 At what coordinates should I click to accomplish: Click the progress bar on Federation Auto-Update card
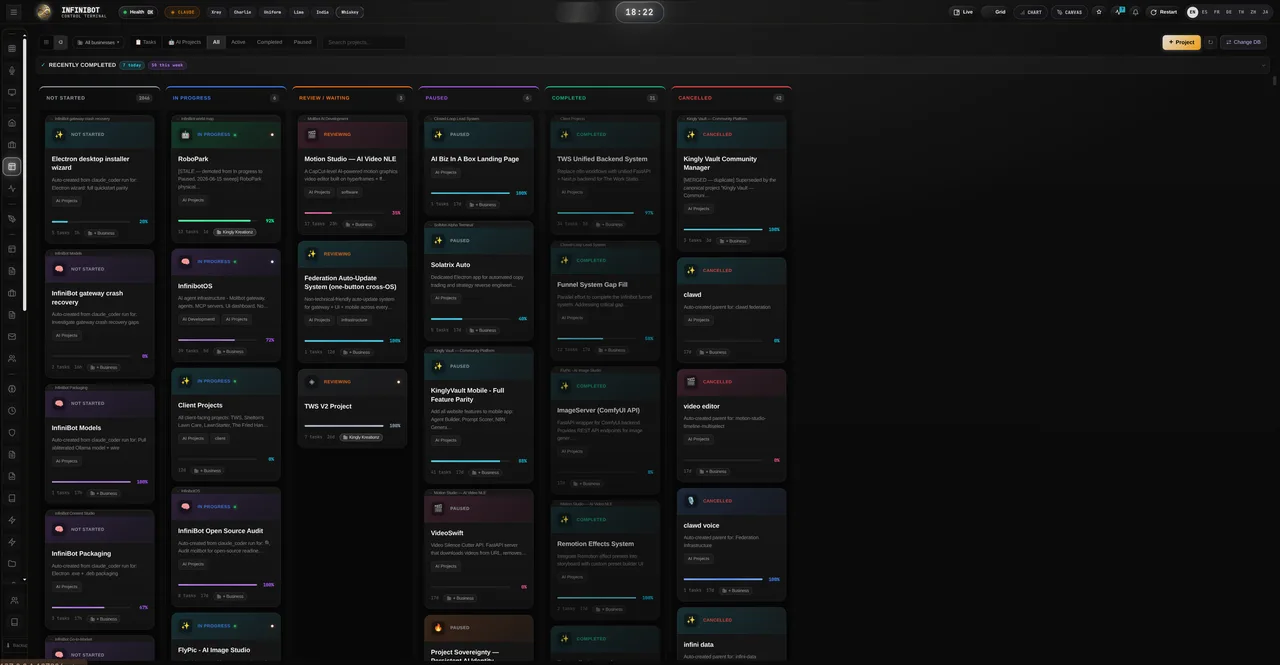point(343,341)
